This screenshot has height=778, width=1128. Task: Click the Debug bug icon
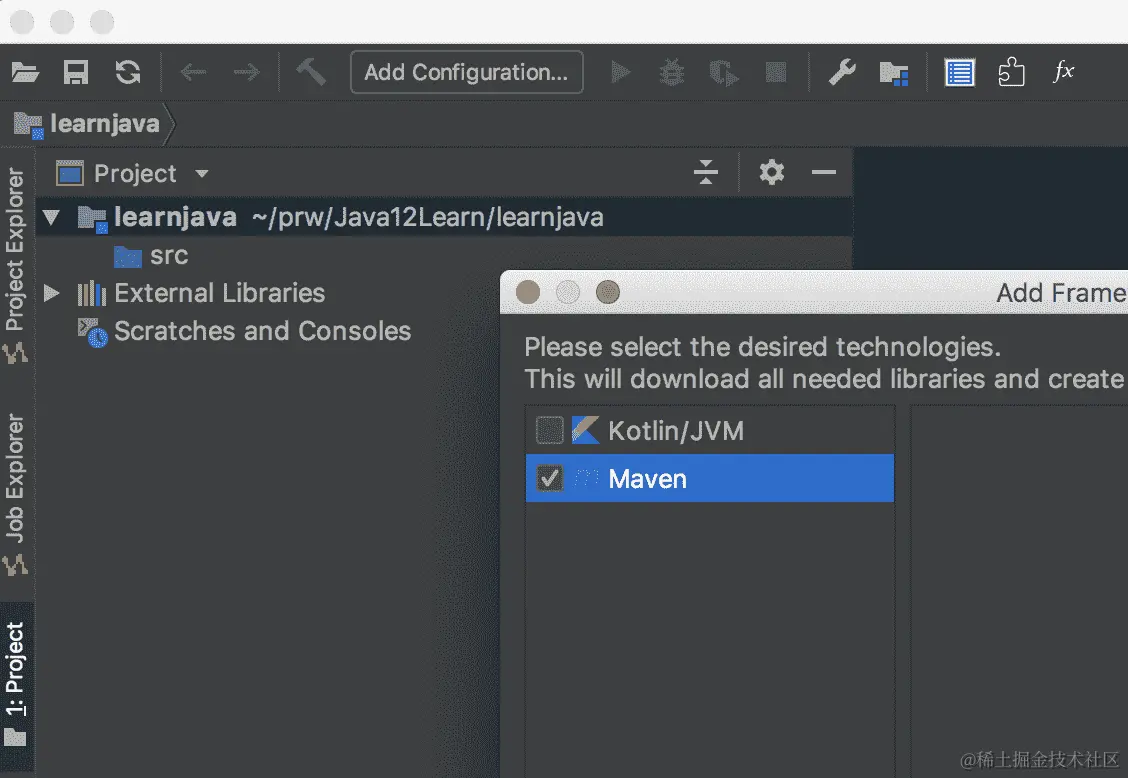point(672,73)
